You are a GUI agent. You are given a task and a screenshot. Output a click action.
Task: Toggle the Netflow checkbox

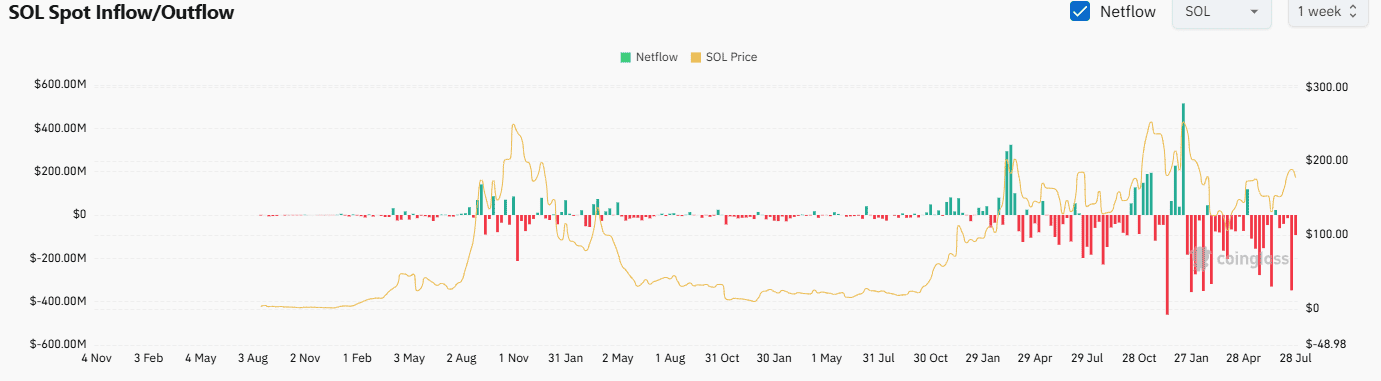pos(1080,12)
